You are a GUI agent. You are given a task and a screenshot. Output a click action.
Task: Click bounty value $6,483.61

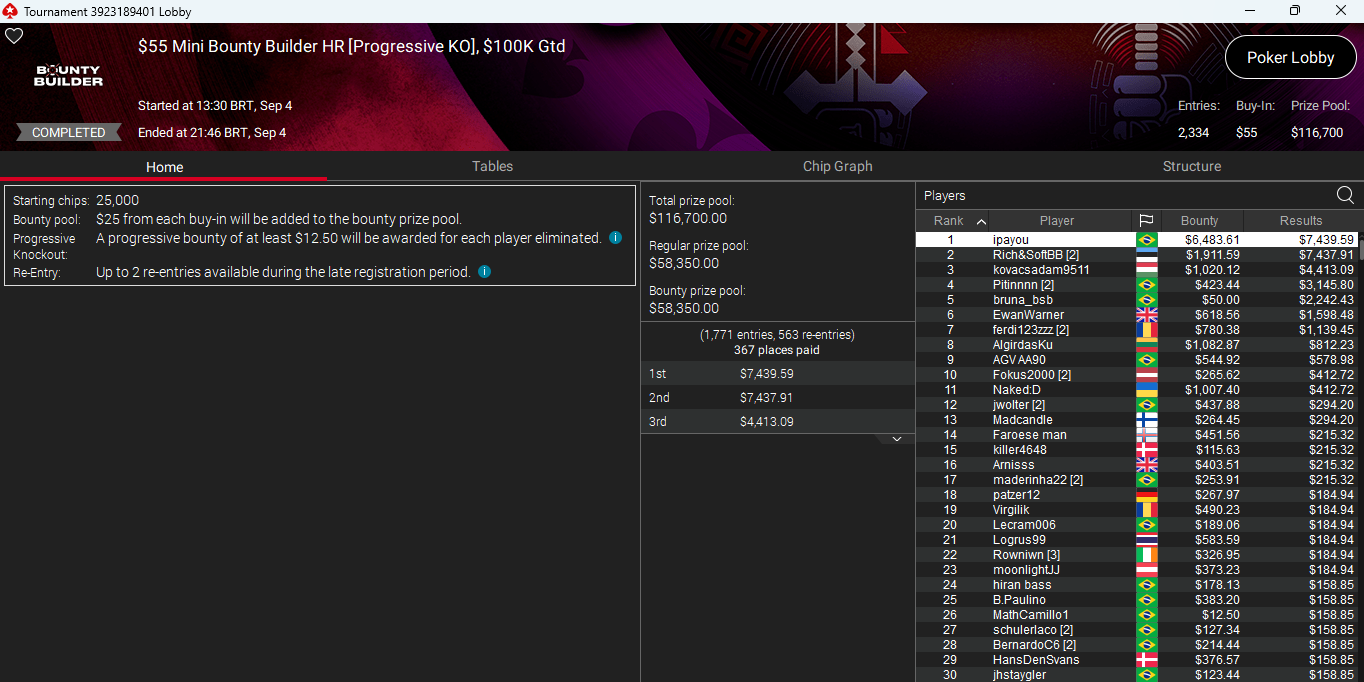(1212, 240)
